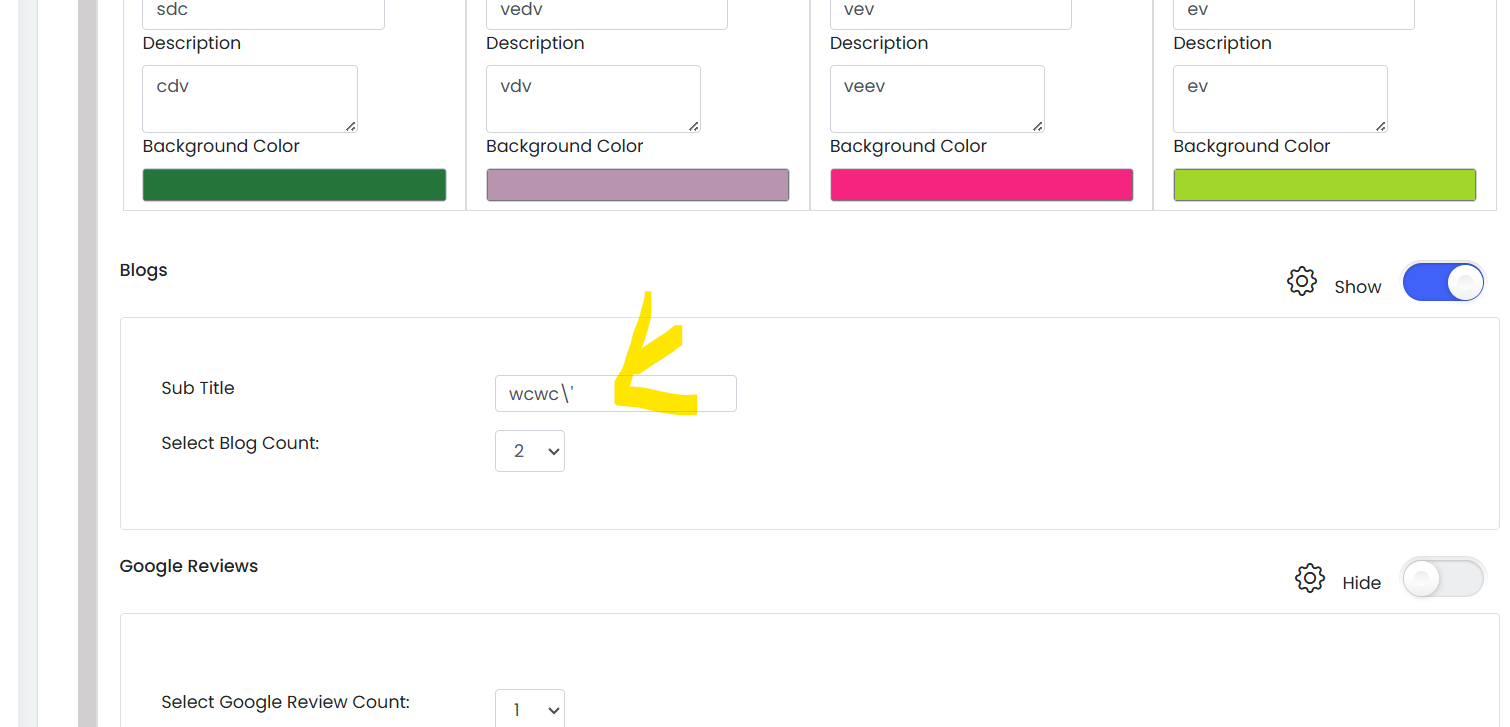
Task: Open the mauve background color swatch
Action: 638,185
